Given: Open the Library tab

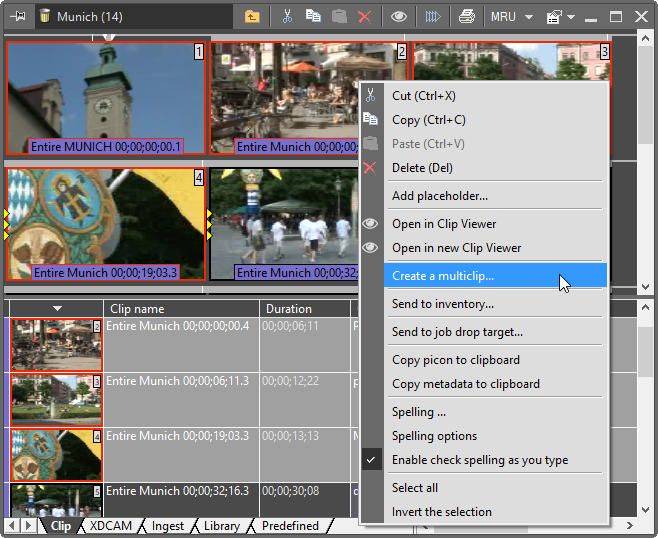Looking at the screenshot, I should pyautogui.click(x=221, y=525).
